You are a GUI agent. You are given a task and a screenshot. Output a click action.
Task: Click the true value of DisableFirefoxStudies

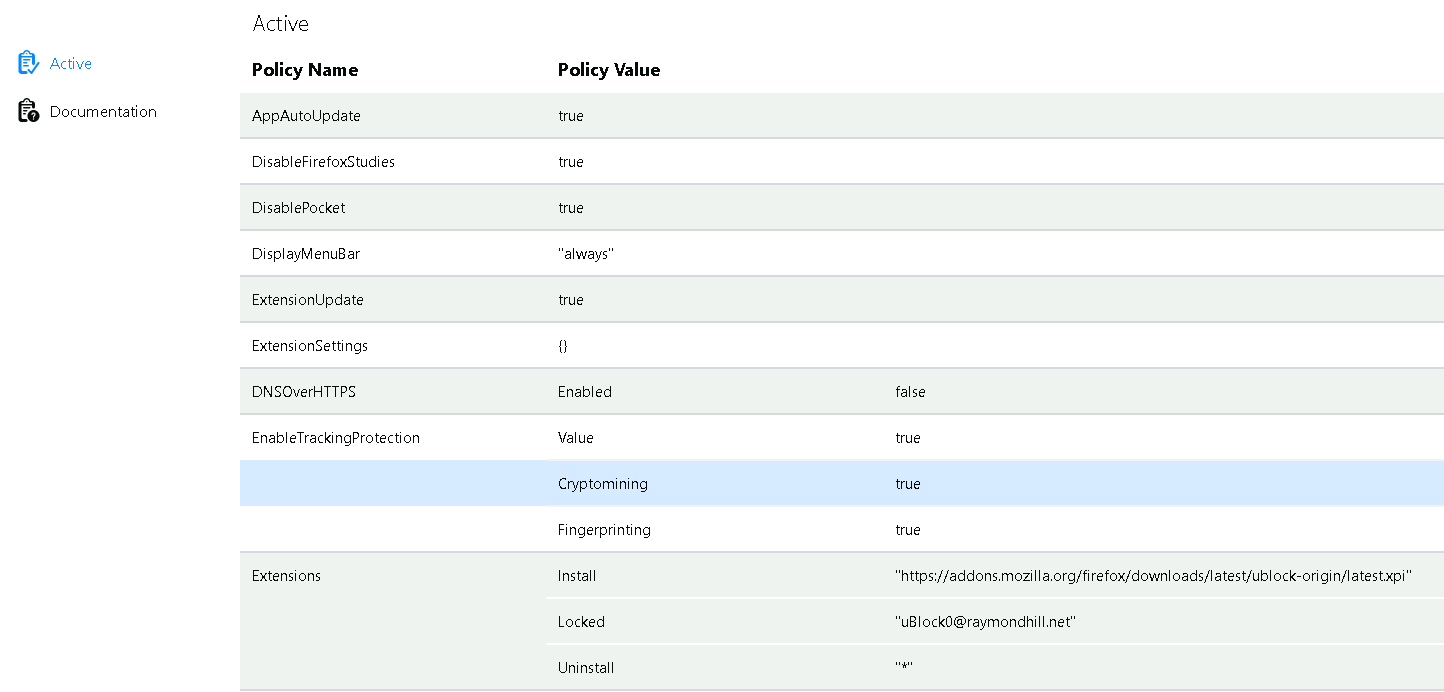(571, 162)
